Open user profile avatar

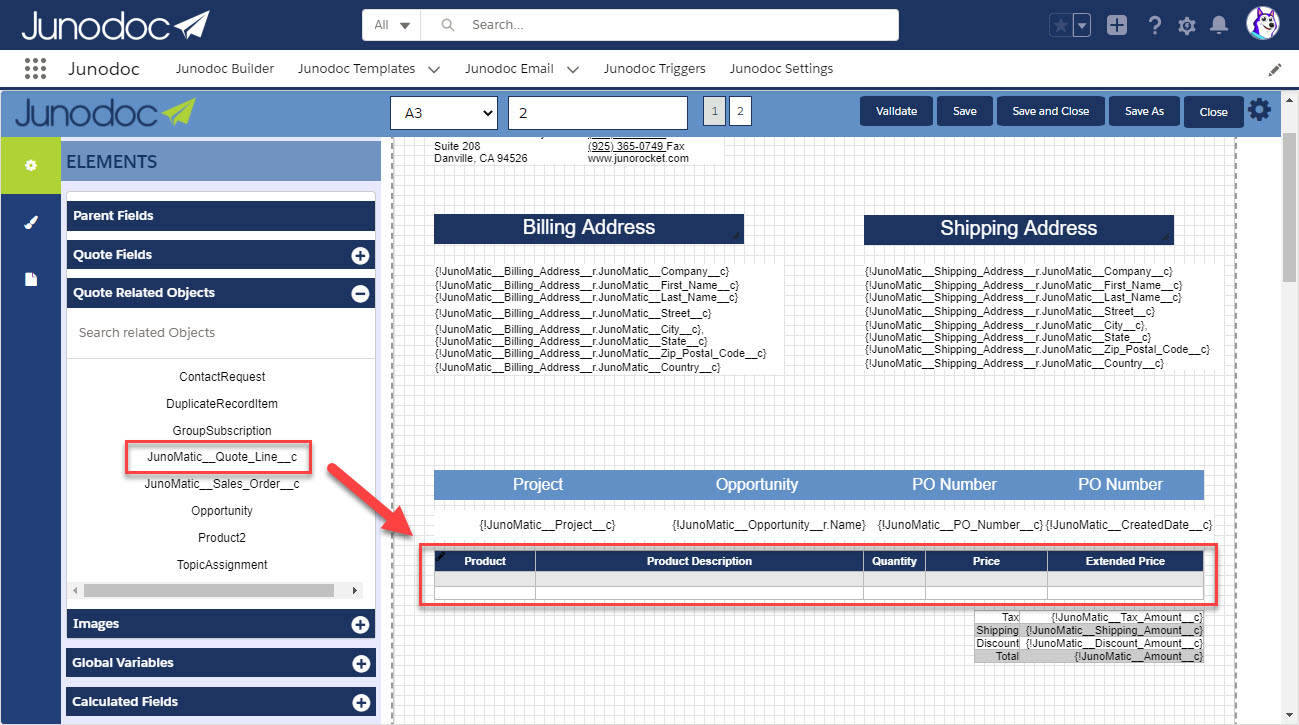pos(1263,24)
